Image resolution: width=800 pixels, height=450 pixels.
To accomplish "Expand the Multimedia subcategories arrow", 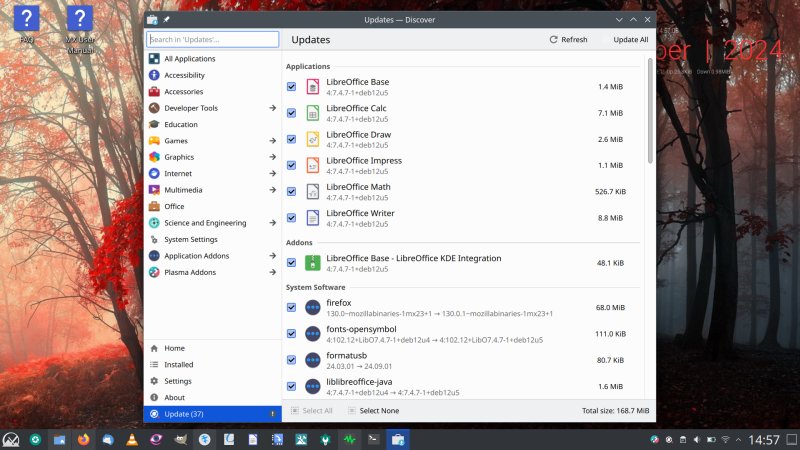I will tap(272, 190).
